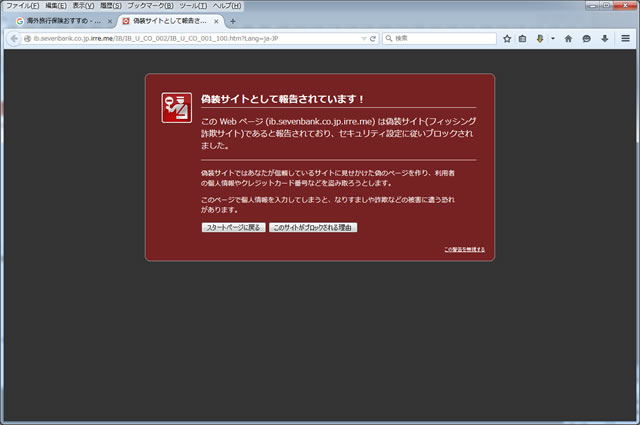The height and width of the screenshot is (425, 640).
Task: Click the red warning favicon on second tab
Action: click(x=126, y=21)
